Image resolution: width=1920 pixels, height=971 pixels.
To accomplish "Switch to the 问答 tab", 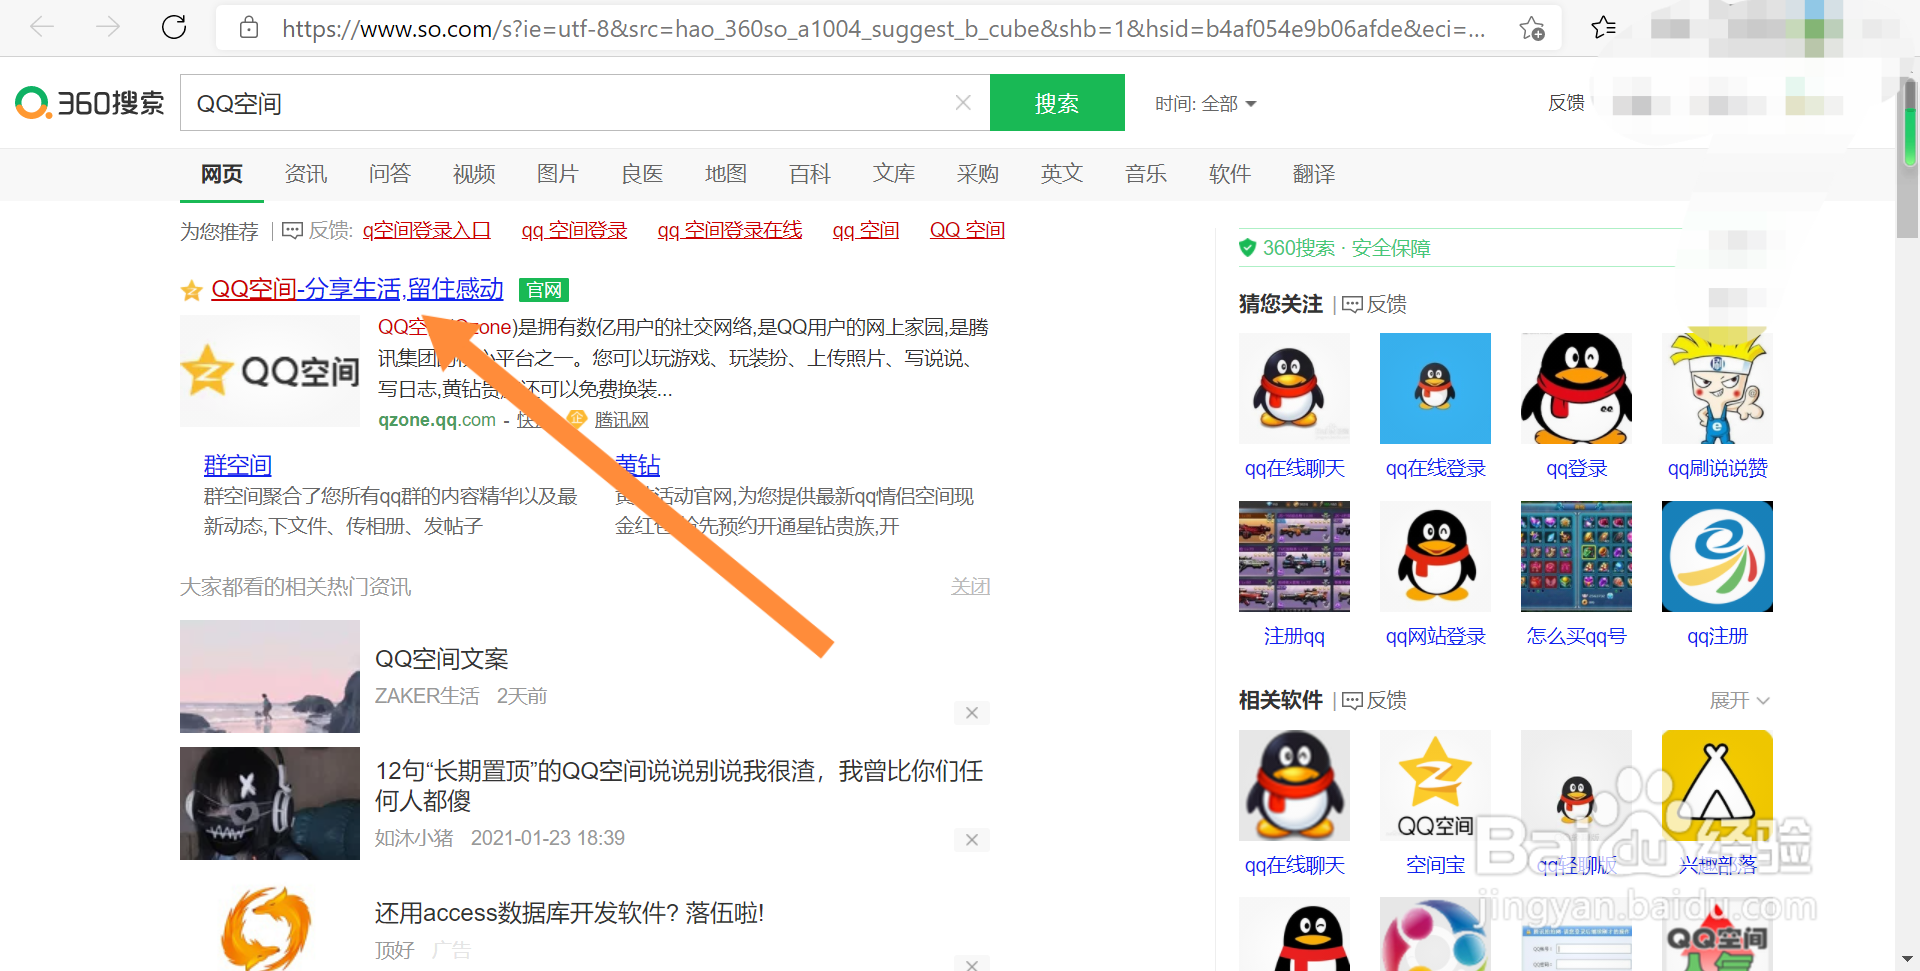I will tap(390, 174).
